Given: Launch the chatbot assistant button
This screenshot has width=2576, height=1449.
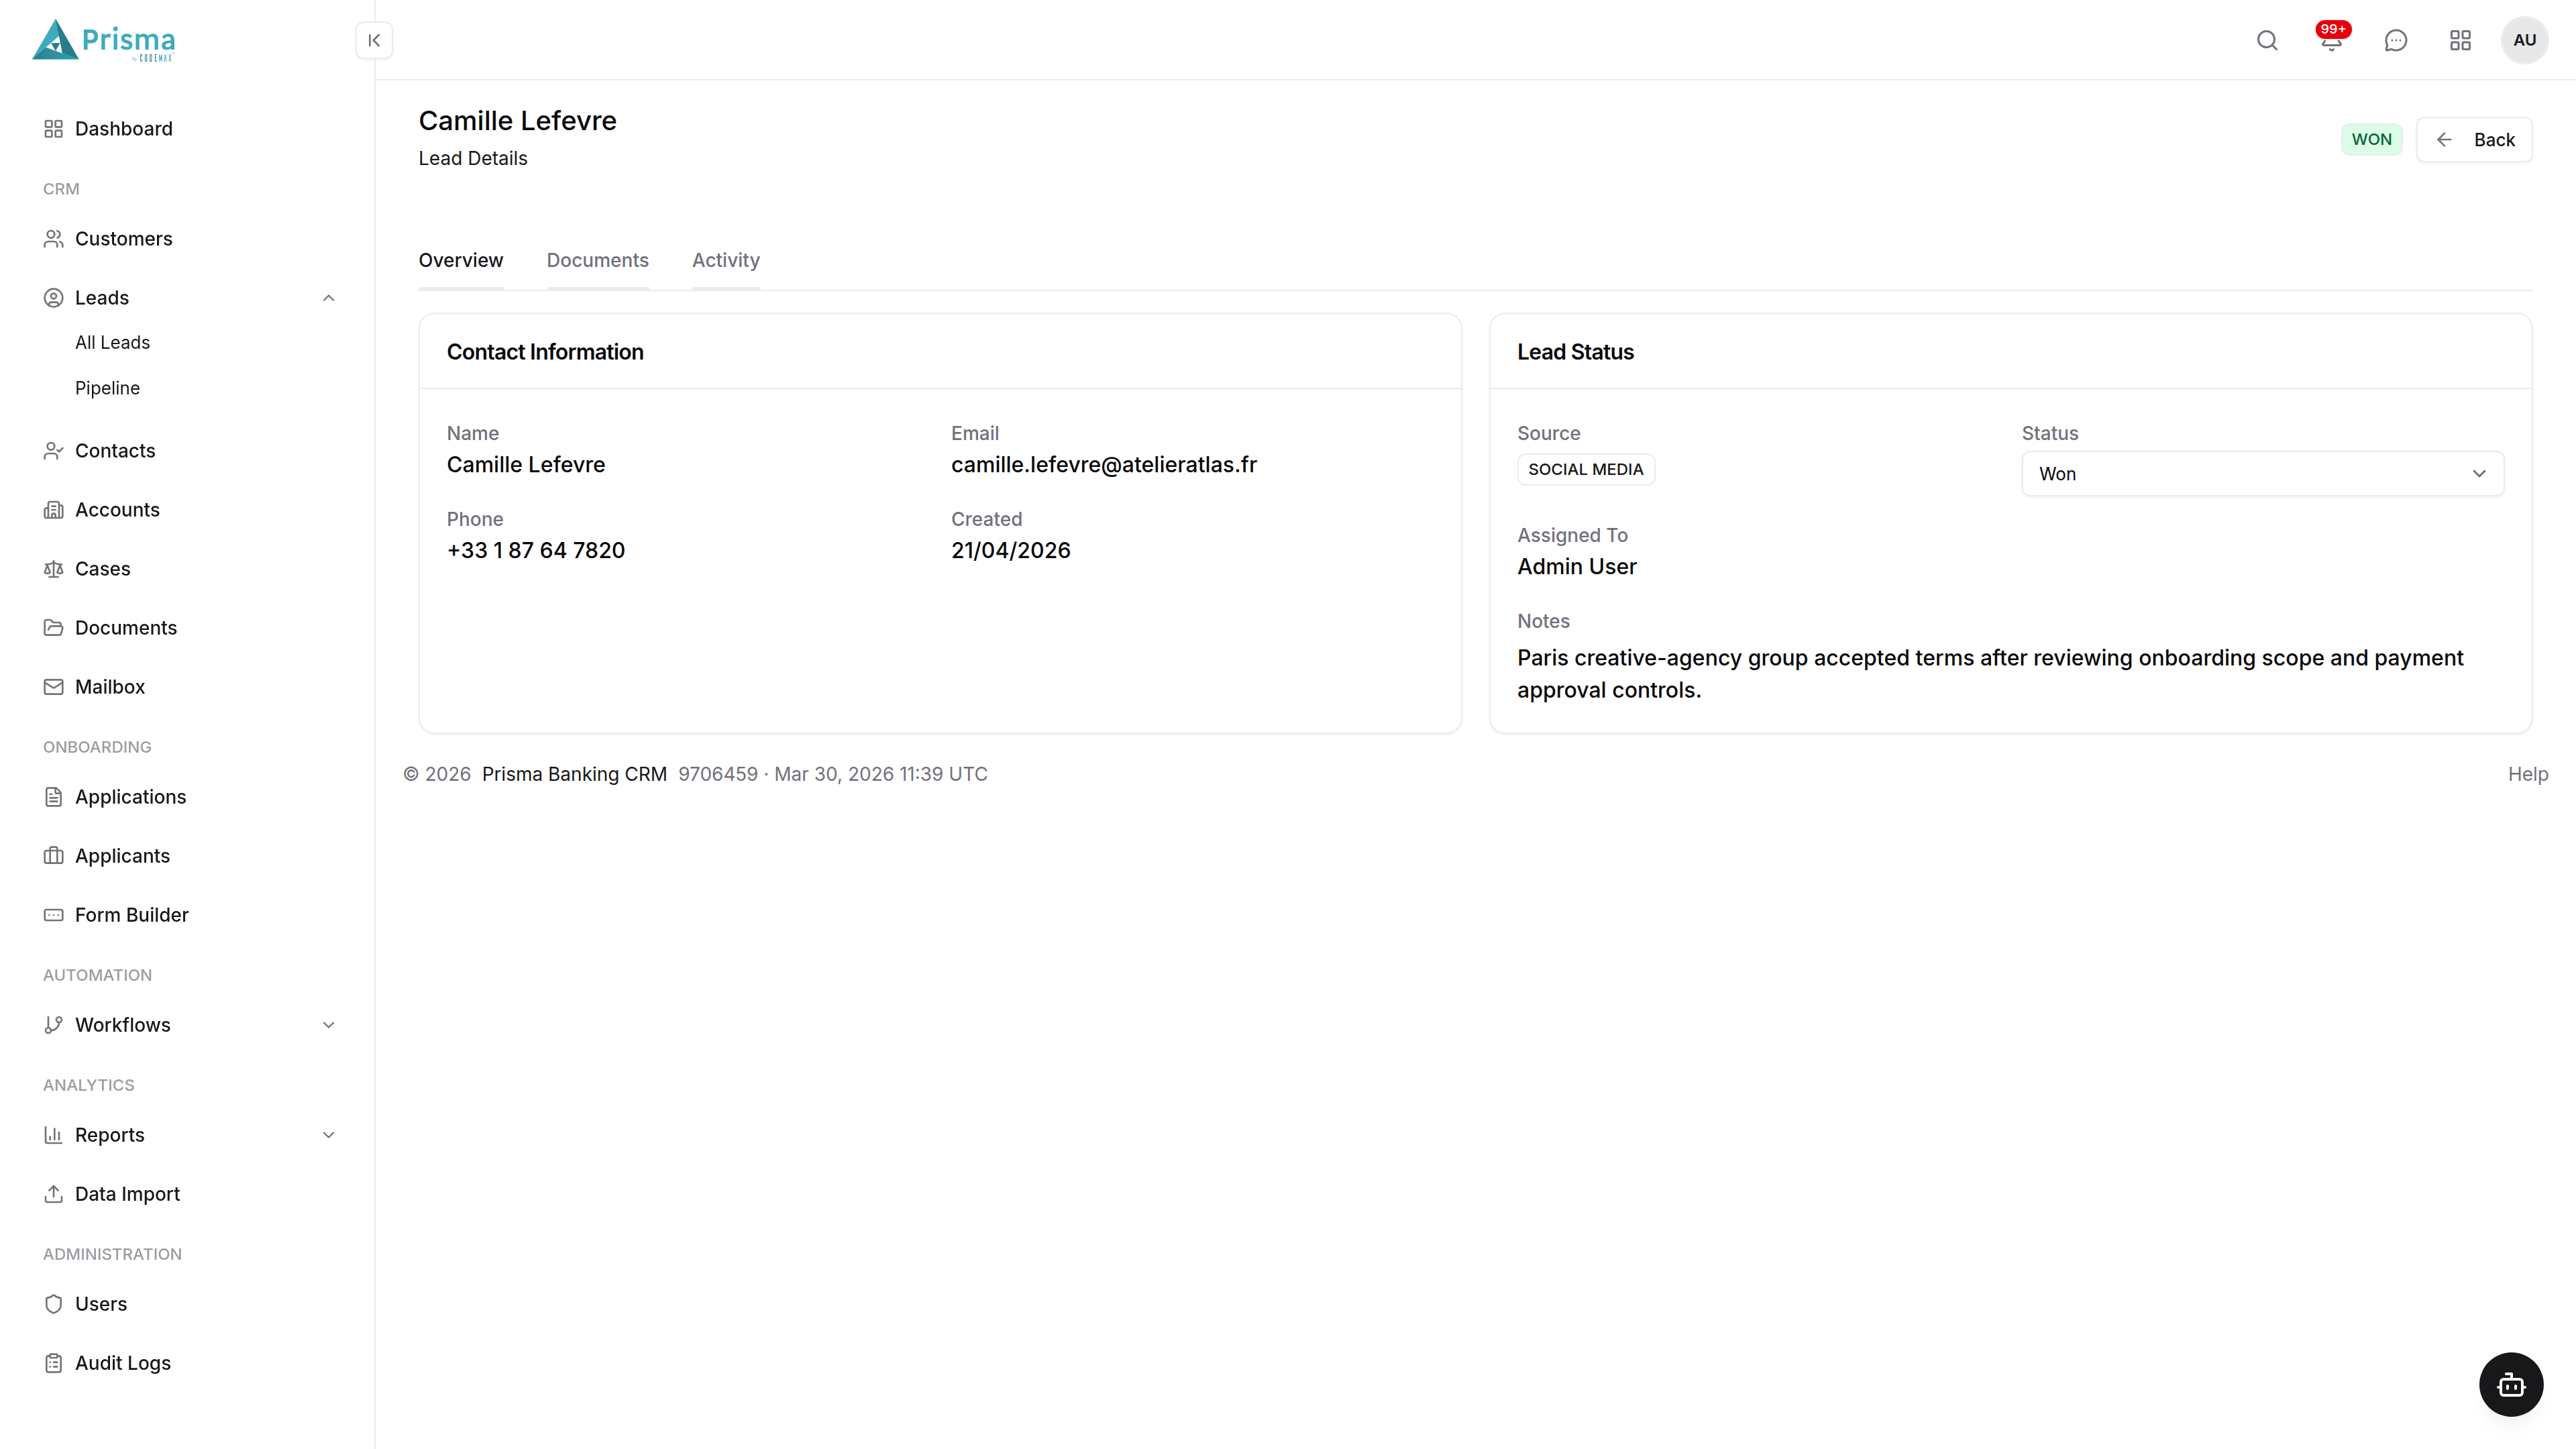Looking at the screenshot, I should point(2511,1384).
